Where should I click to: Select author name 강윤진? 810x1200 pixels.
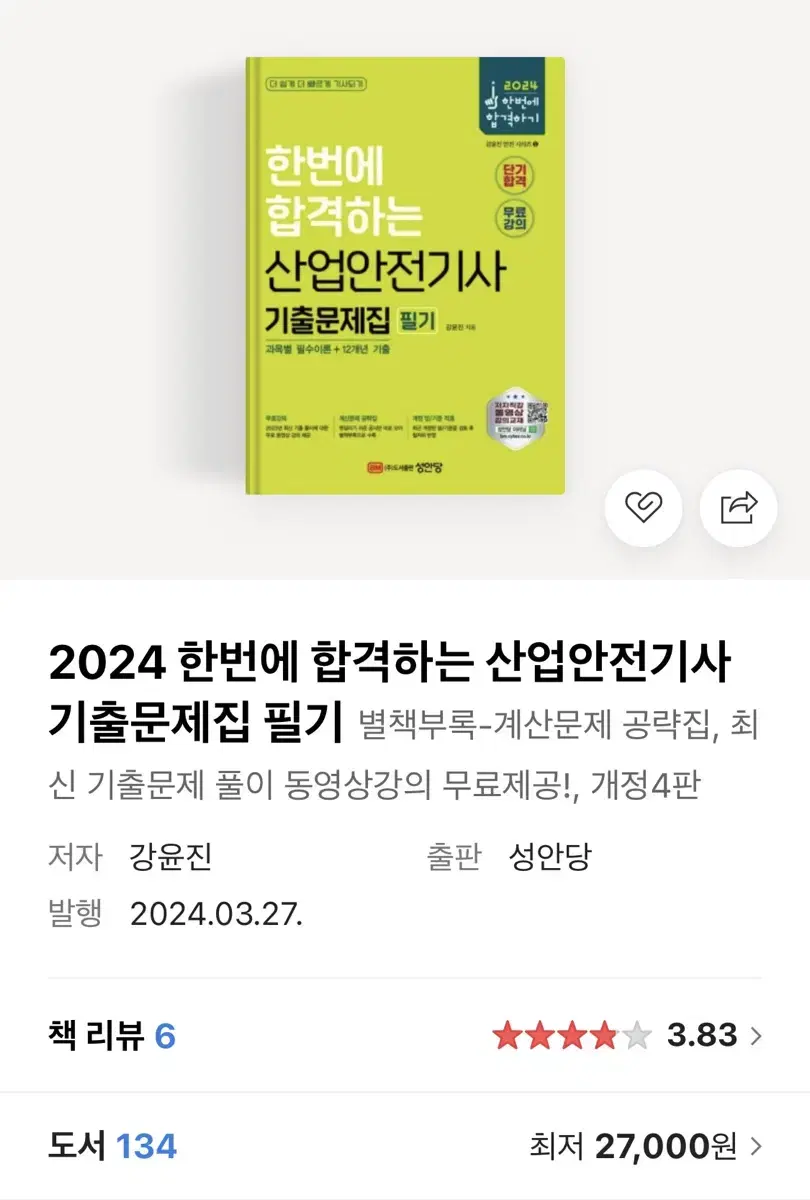171,857
